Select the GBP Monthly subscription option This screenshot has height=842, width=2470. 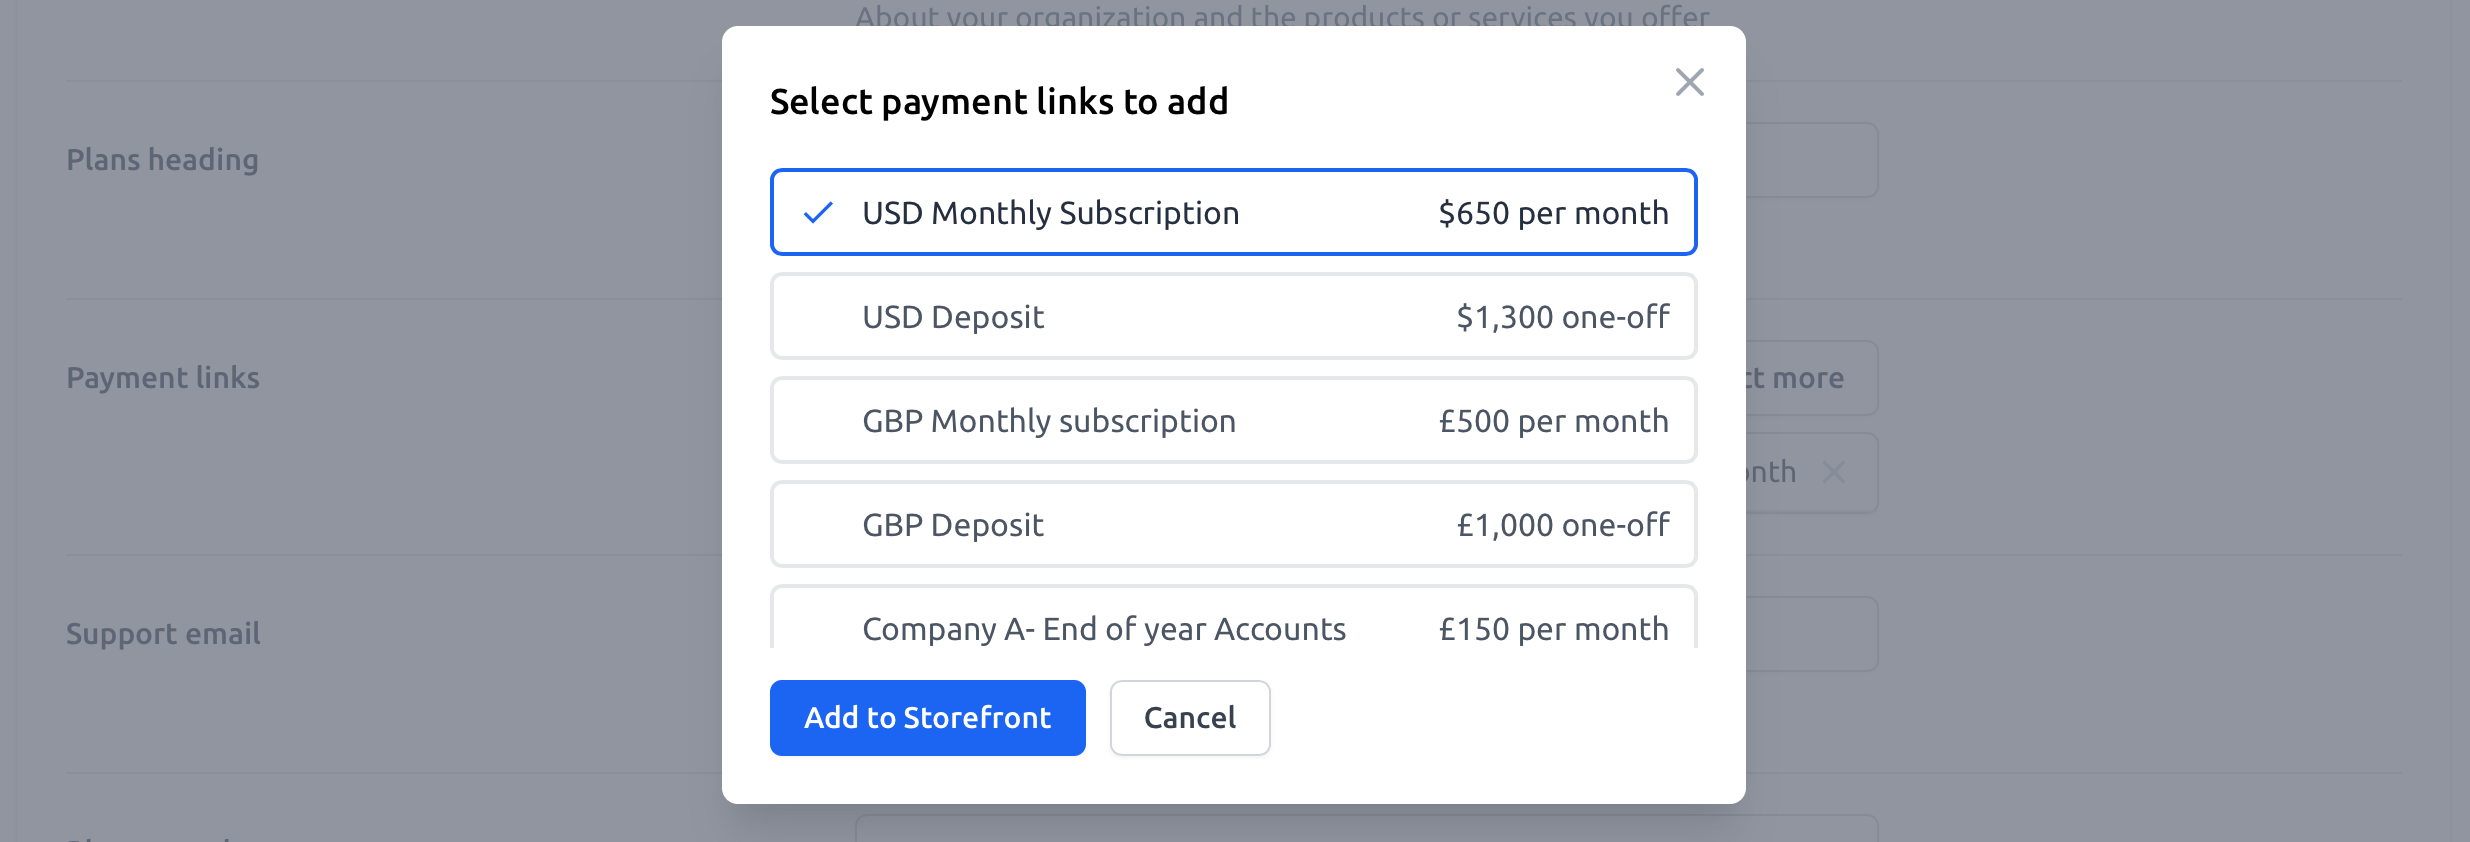point(1232,421)
